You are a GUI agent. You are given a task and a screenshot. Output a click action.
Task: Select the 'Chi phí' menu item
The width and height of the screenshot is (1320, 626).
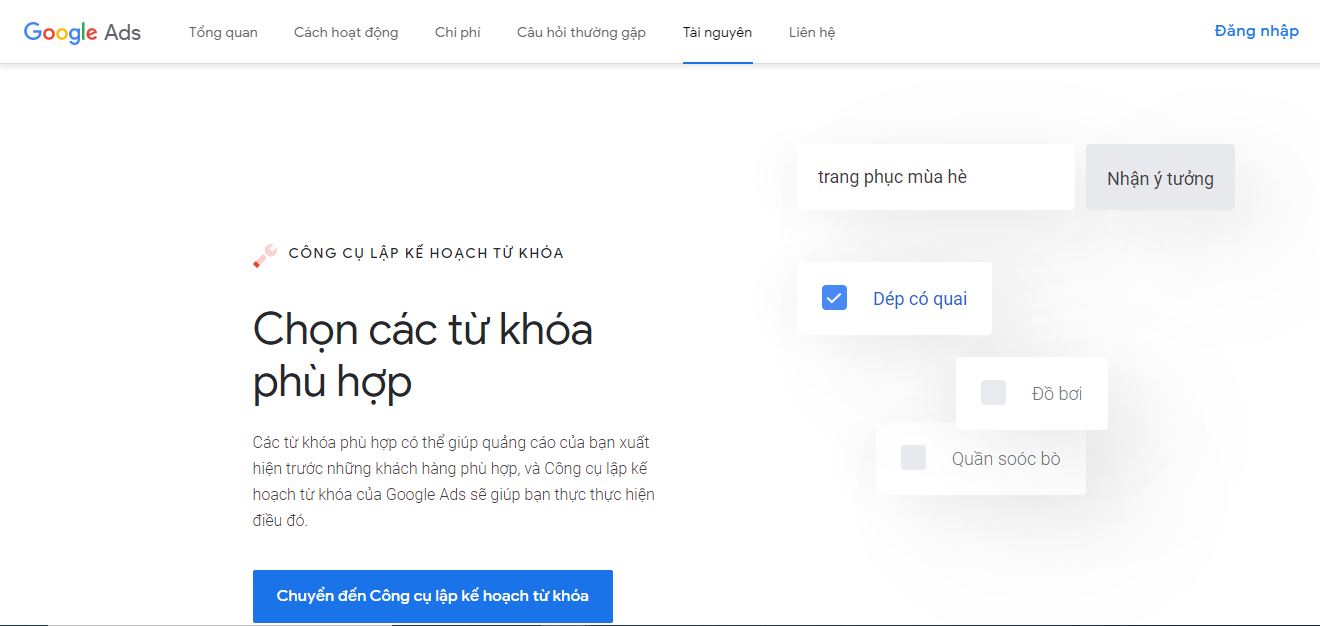click(457, 32)
